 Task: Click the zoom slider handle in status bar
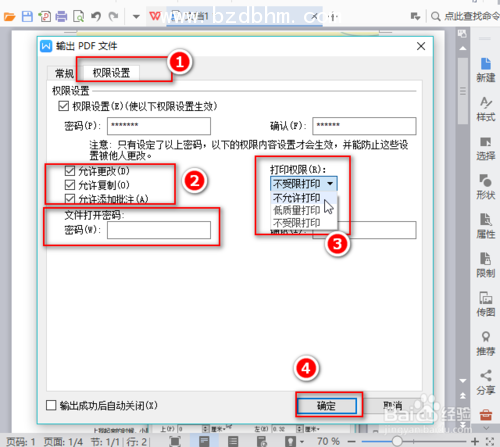tap(397, 441)
